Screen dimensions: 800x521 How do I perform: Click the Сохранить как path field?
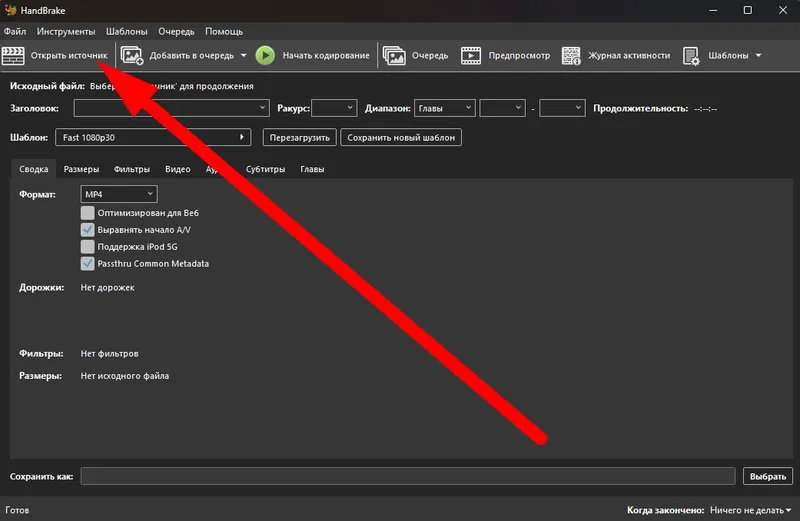(x=408, y=476)
